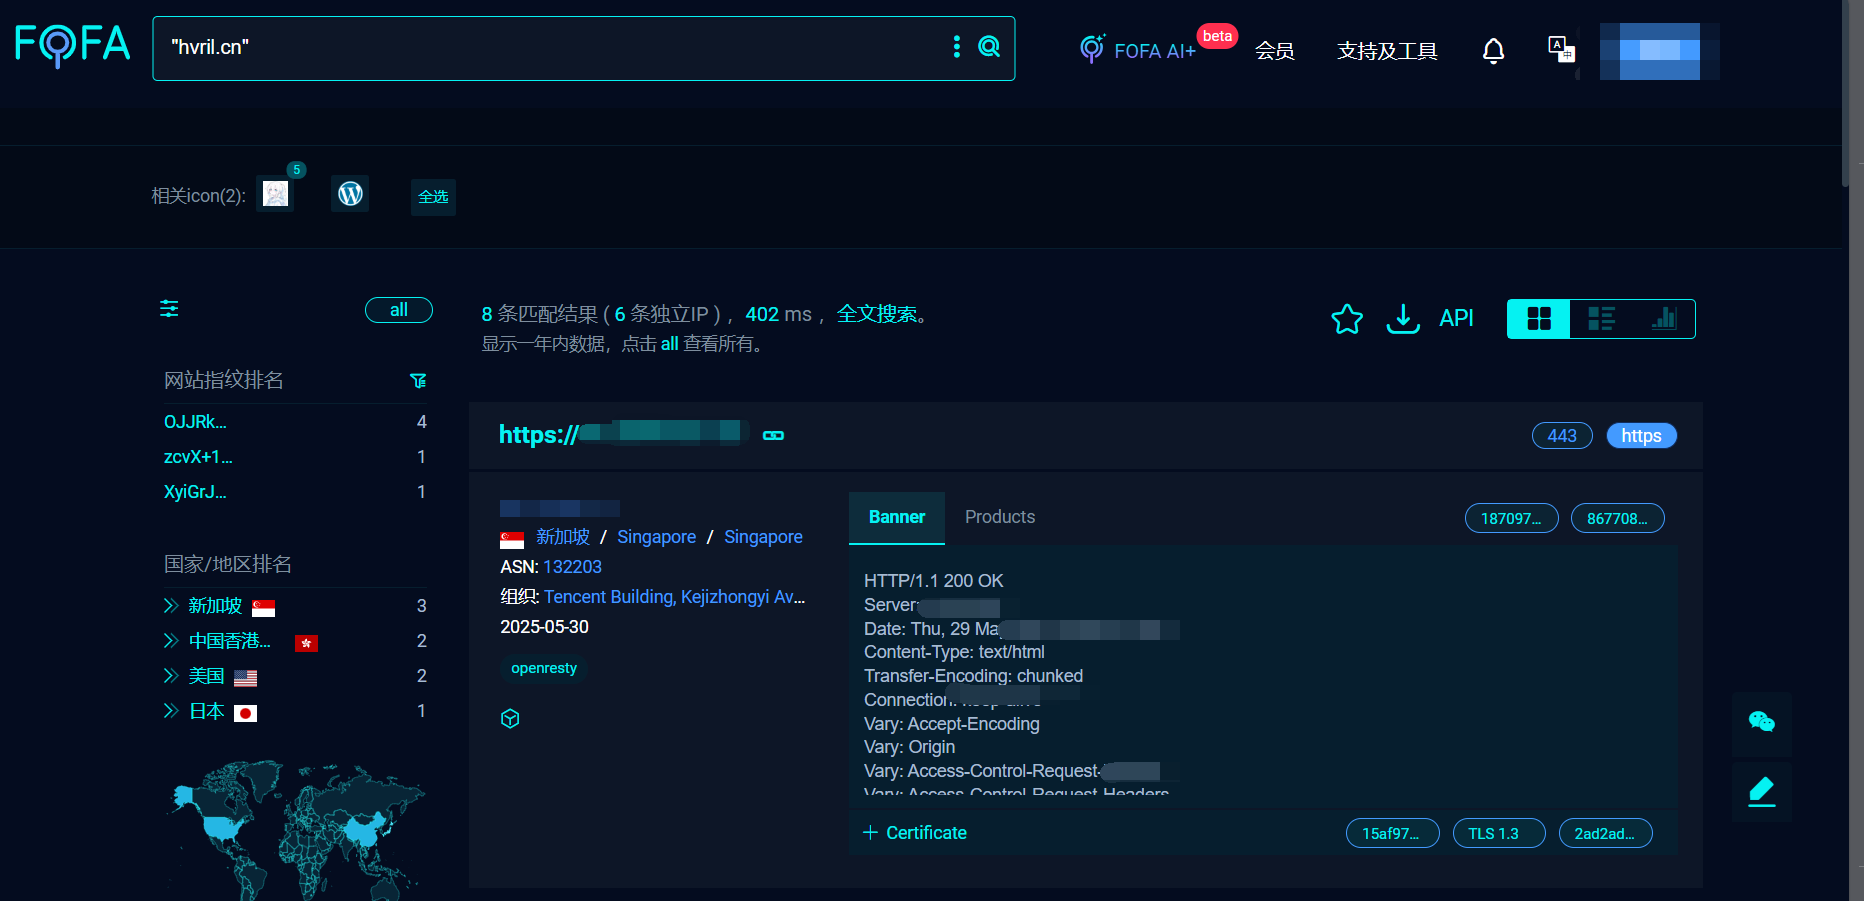Click the TLS 1.3 tag
Image resolution: width=1864 pixels, height=901 pixels.
tap(1498, 834)
